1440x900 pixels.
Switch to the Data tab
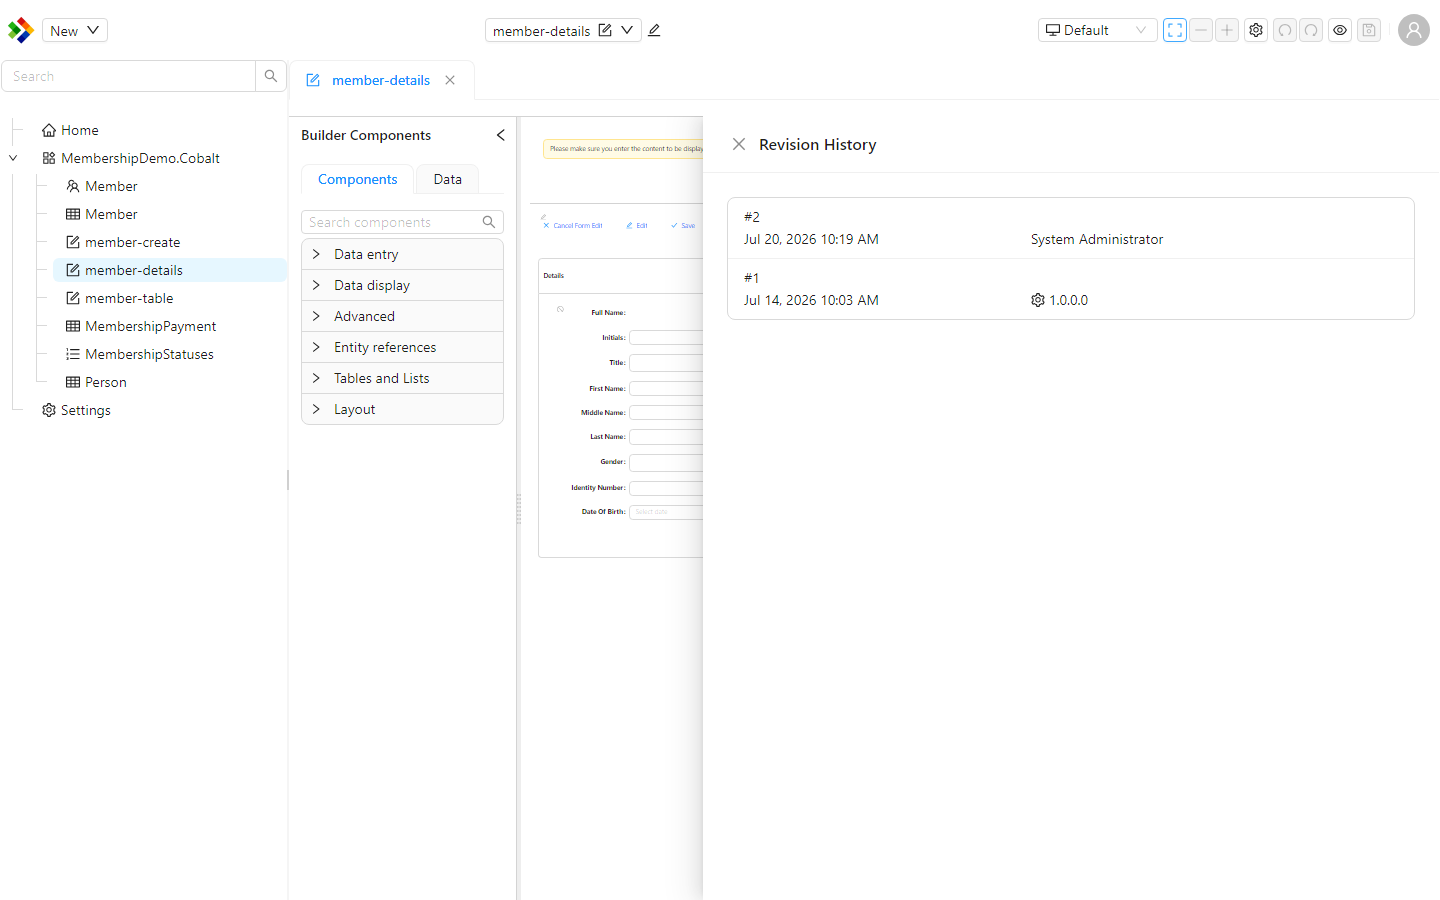tap(447, 179)
